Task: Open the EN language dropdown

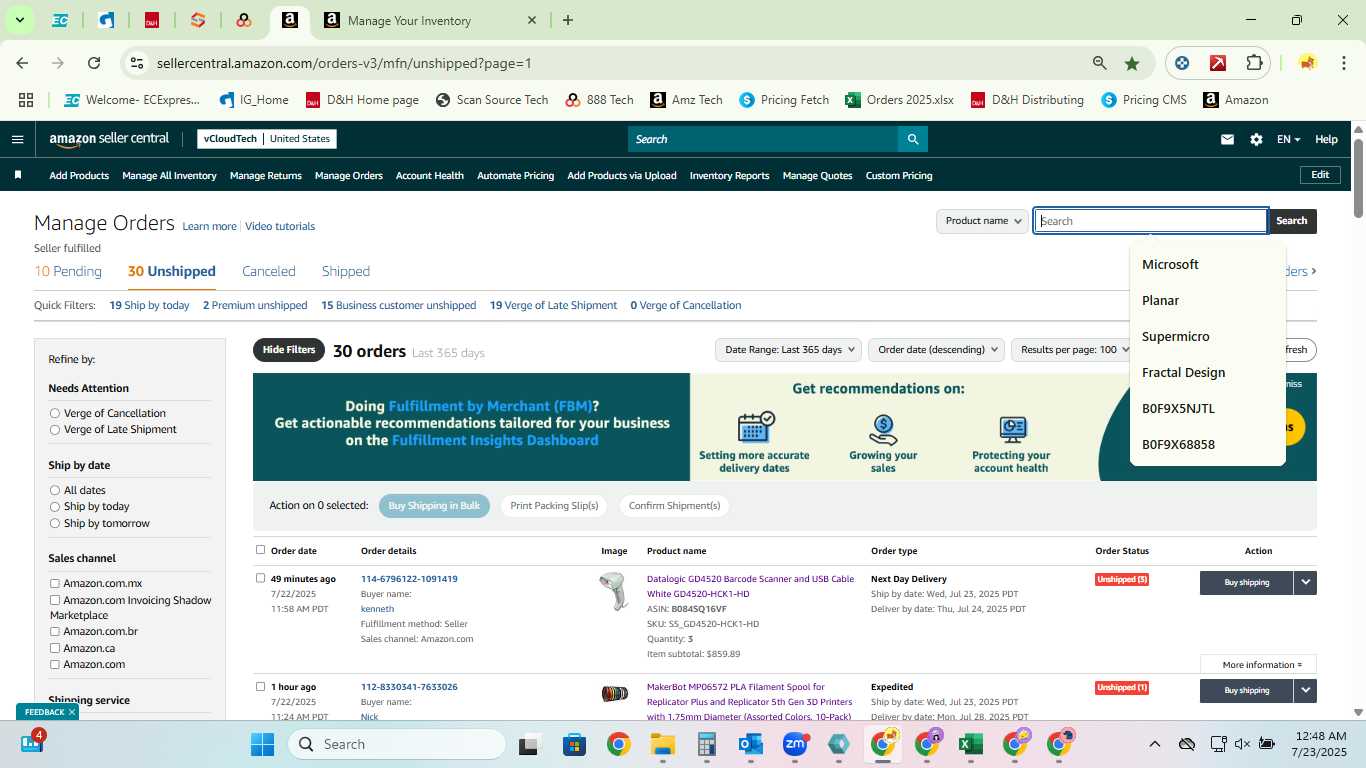Action: click(x=1288, y=140)
